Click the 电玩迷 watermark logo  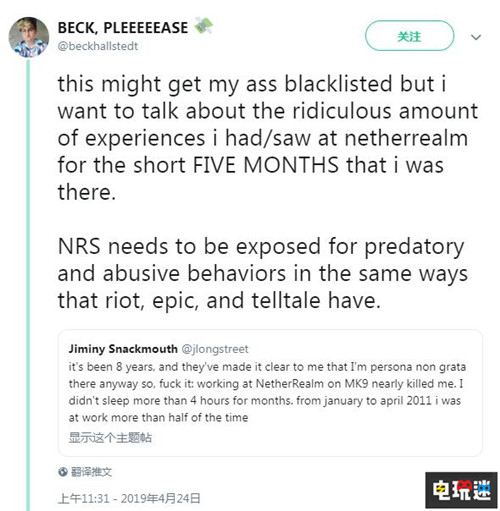[x=461, y=490]
